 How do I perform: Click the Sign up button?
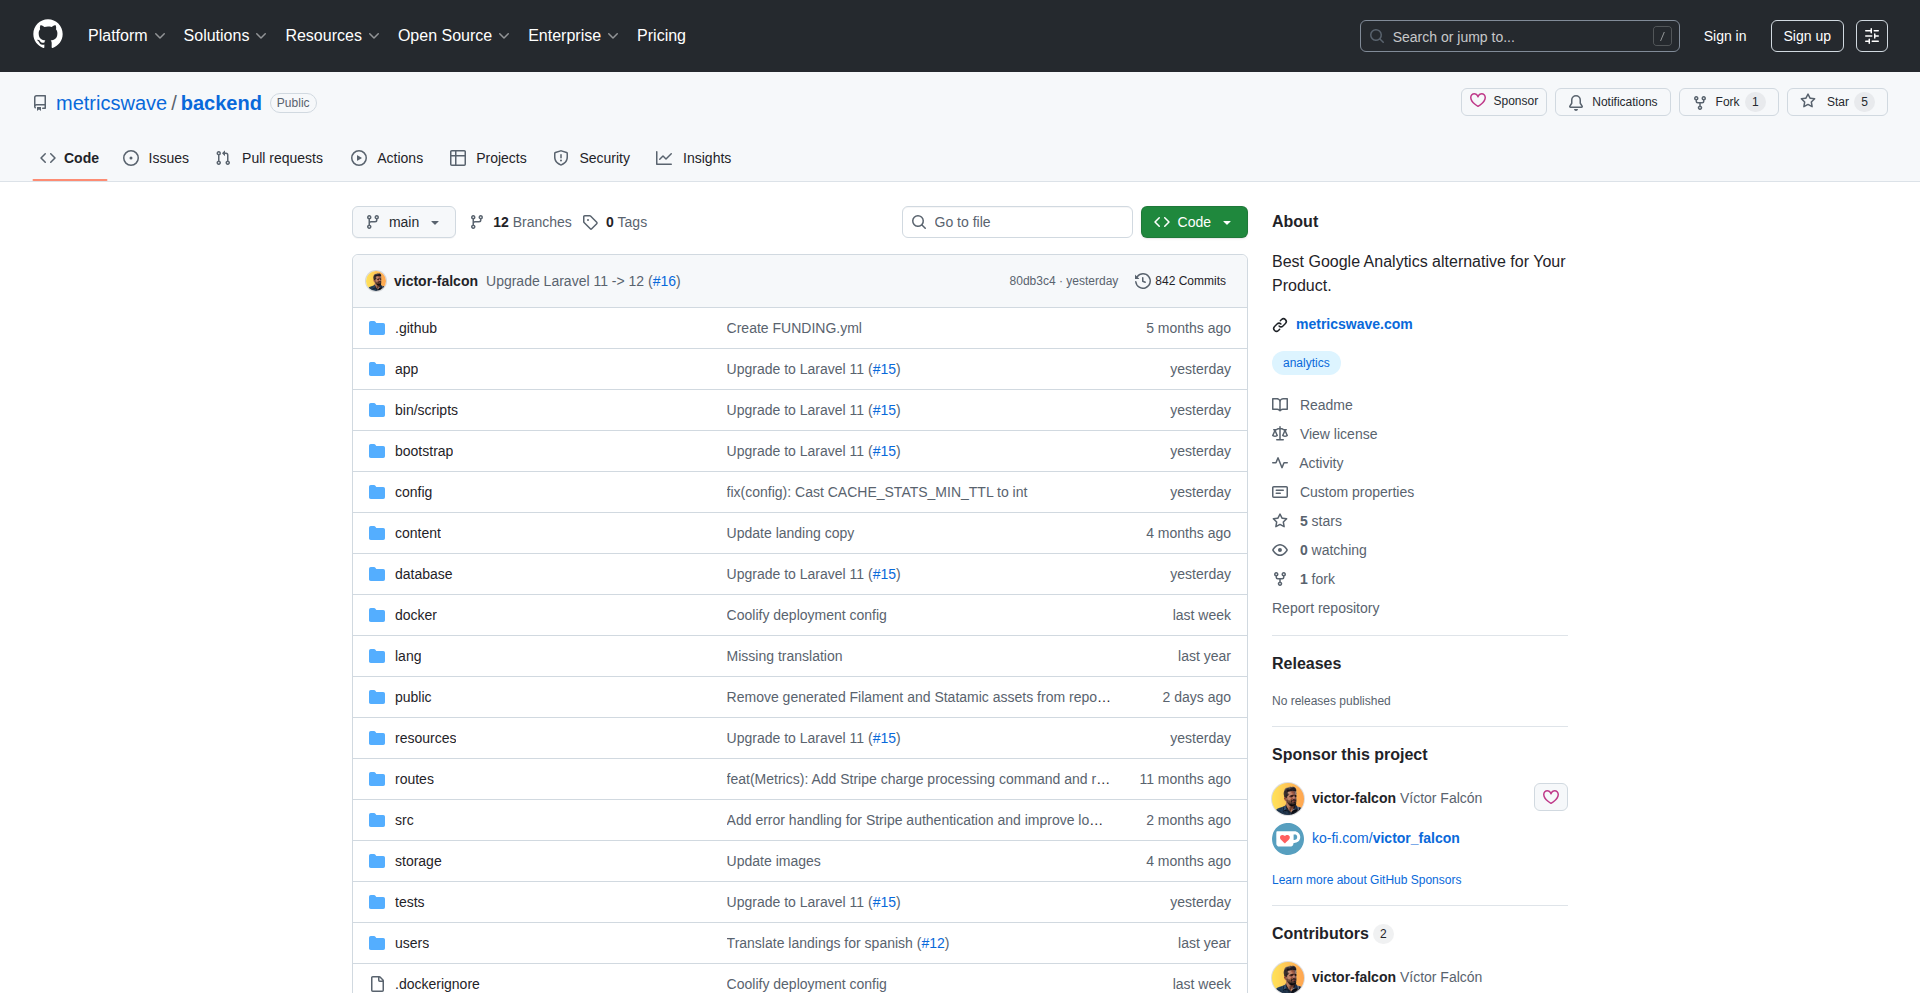click(x=1806, y=36)
